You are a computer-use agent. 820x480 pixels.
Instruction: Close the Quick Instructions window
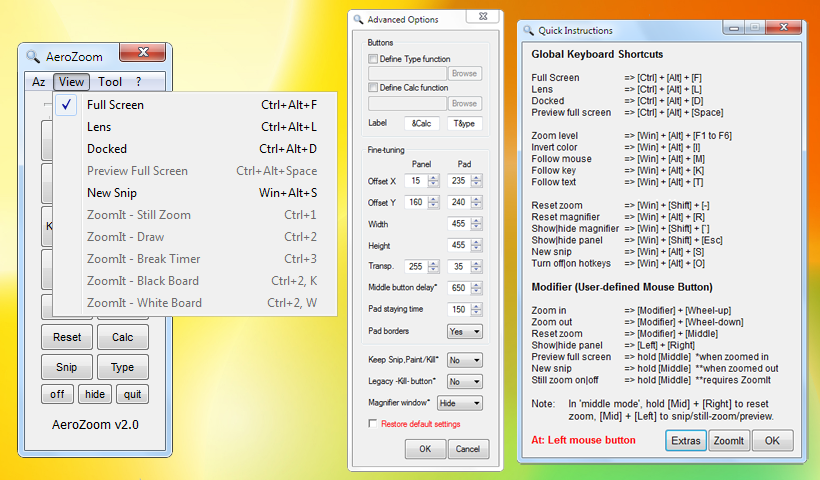(x=783, y=27)
